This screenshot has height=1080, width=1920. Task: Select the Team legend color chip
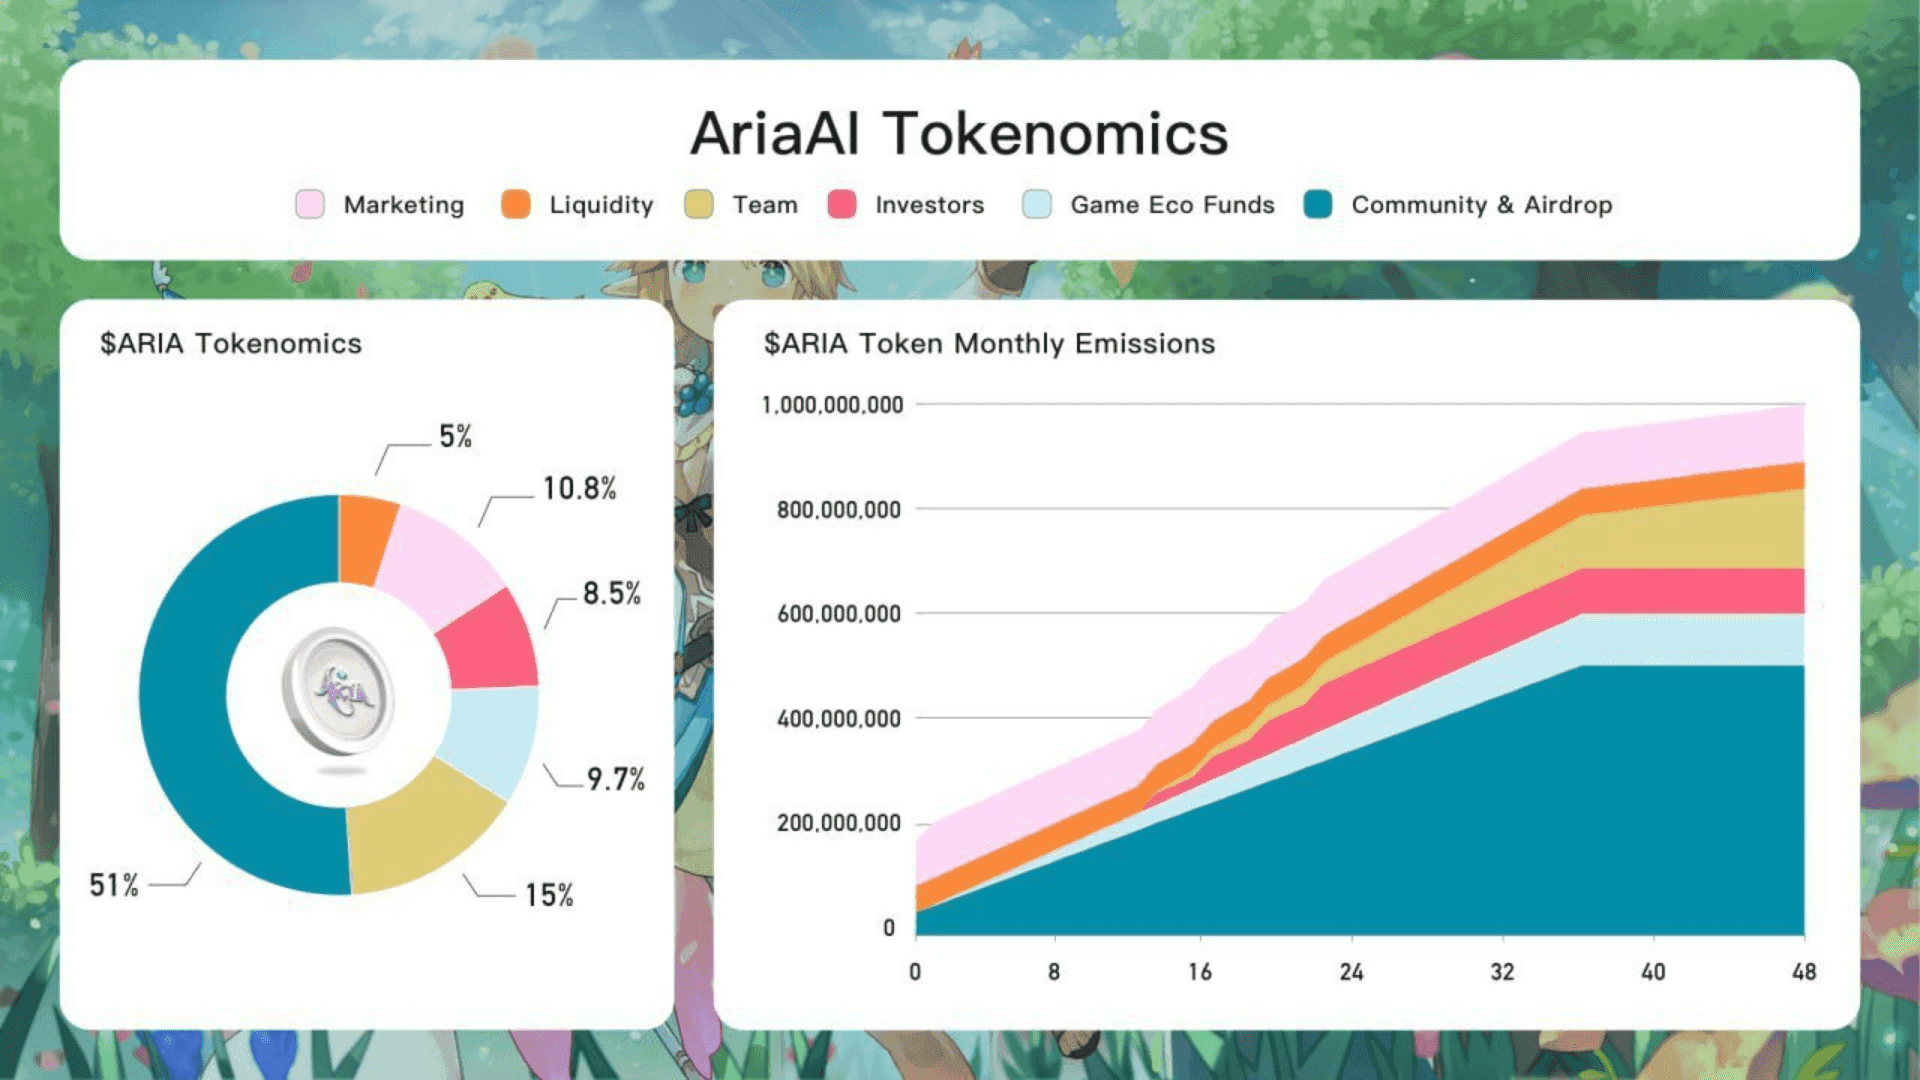698,204
